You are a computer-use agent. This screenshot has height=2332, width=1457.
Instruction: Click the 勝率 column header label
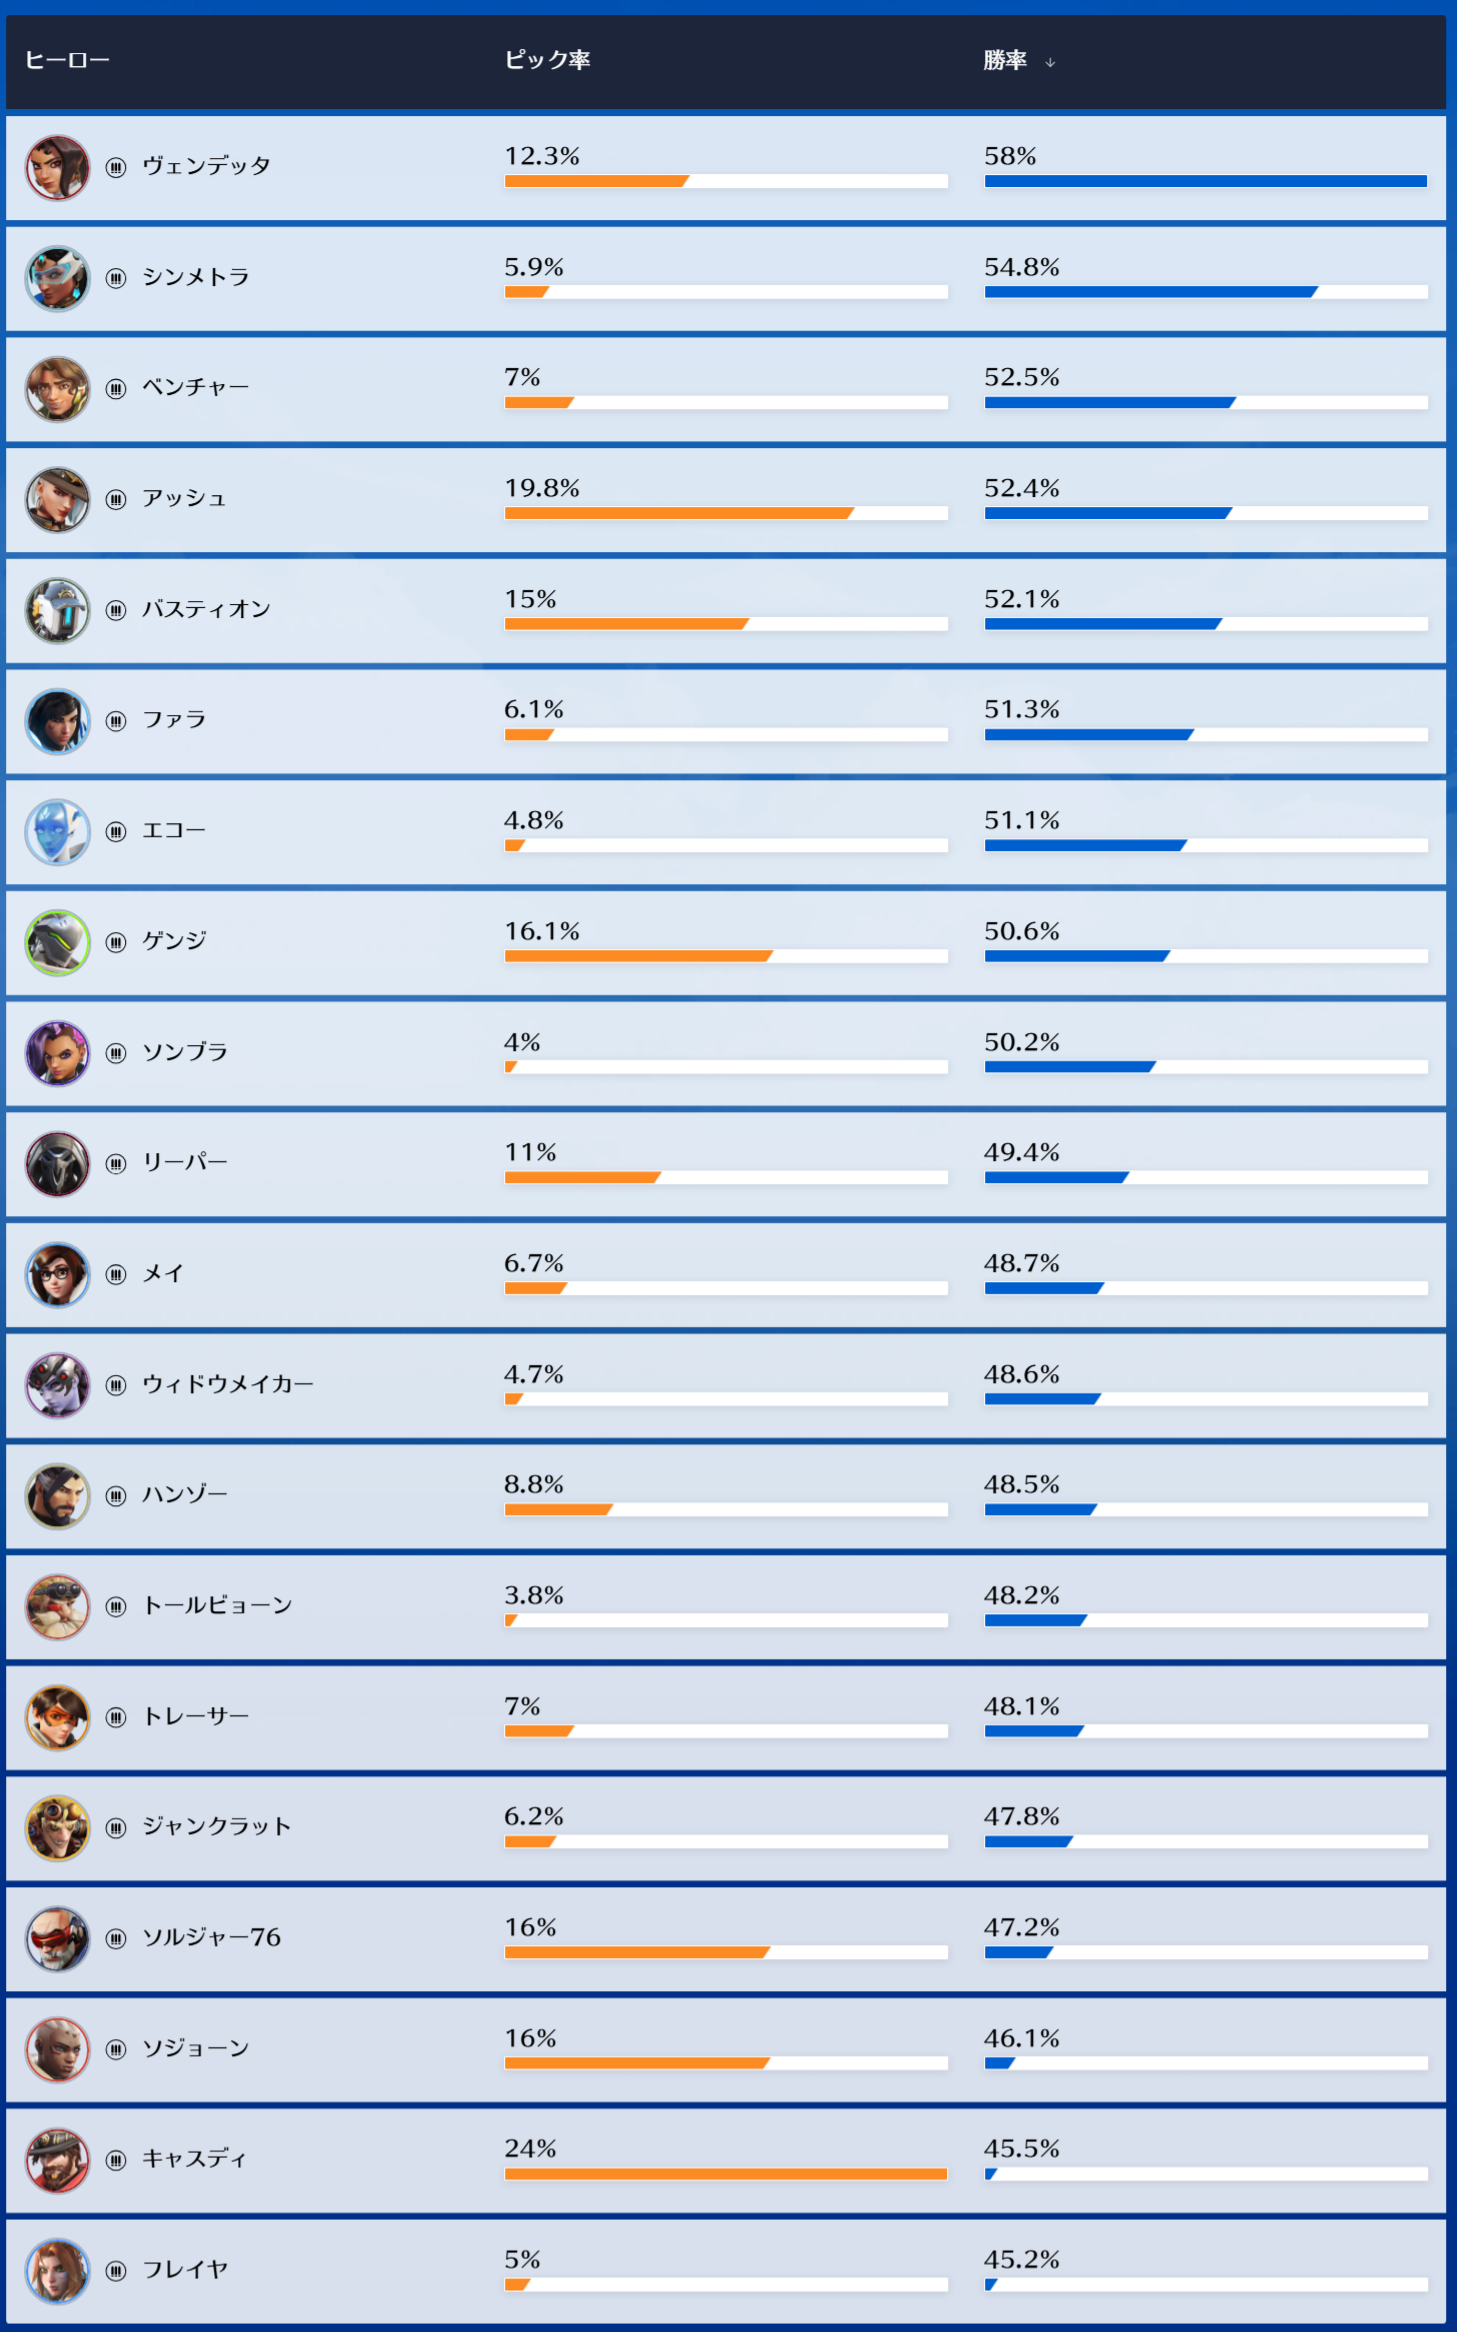point(1004,61)
